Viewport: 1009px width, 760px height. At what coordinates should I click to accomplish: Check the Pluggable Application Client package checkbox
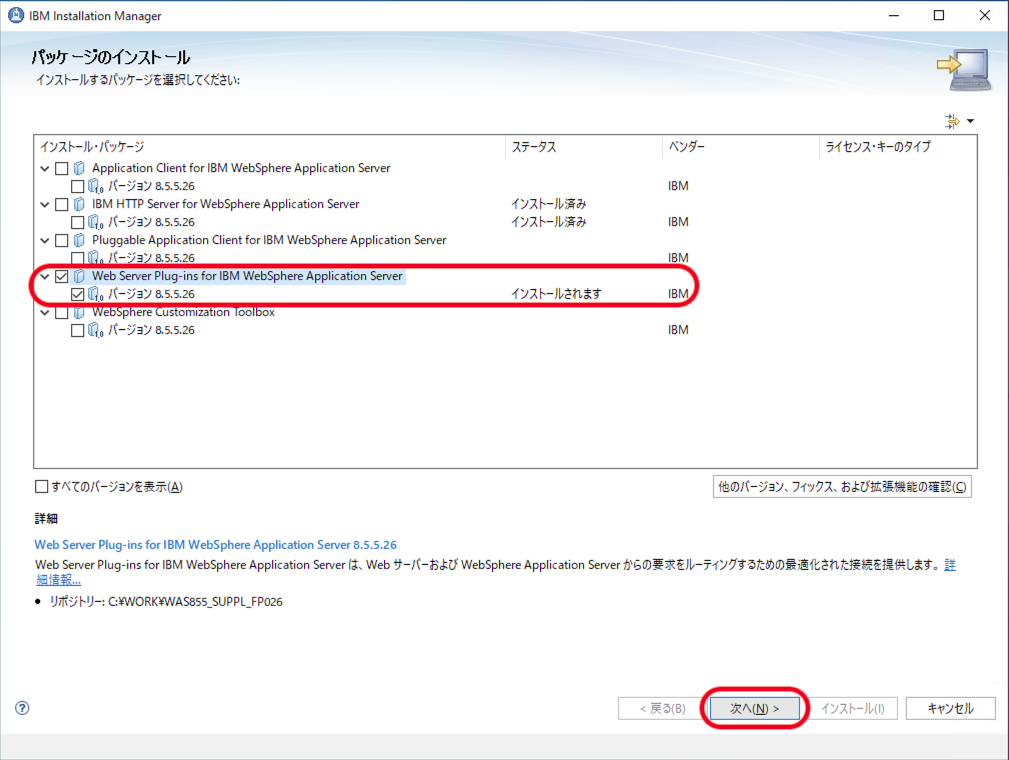[x=62, y=241]
